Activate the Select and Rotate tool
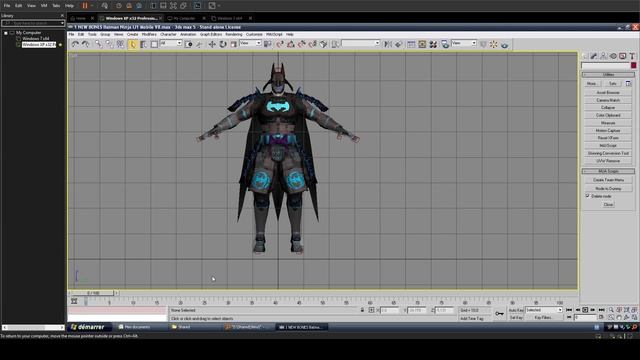 tap(223, 44)
